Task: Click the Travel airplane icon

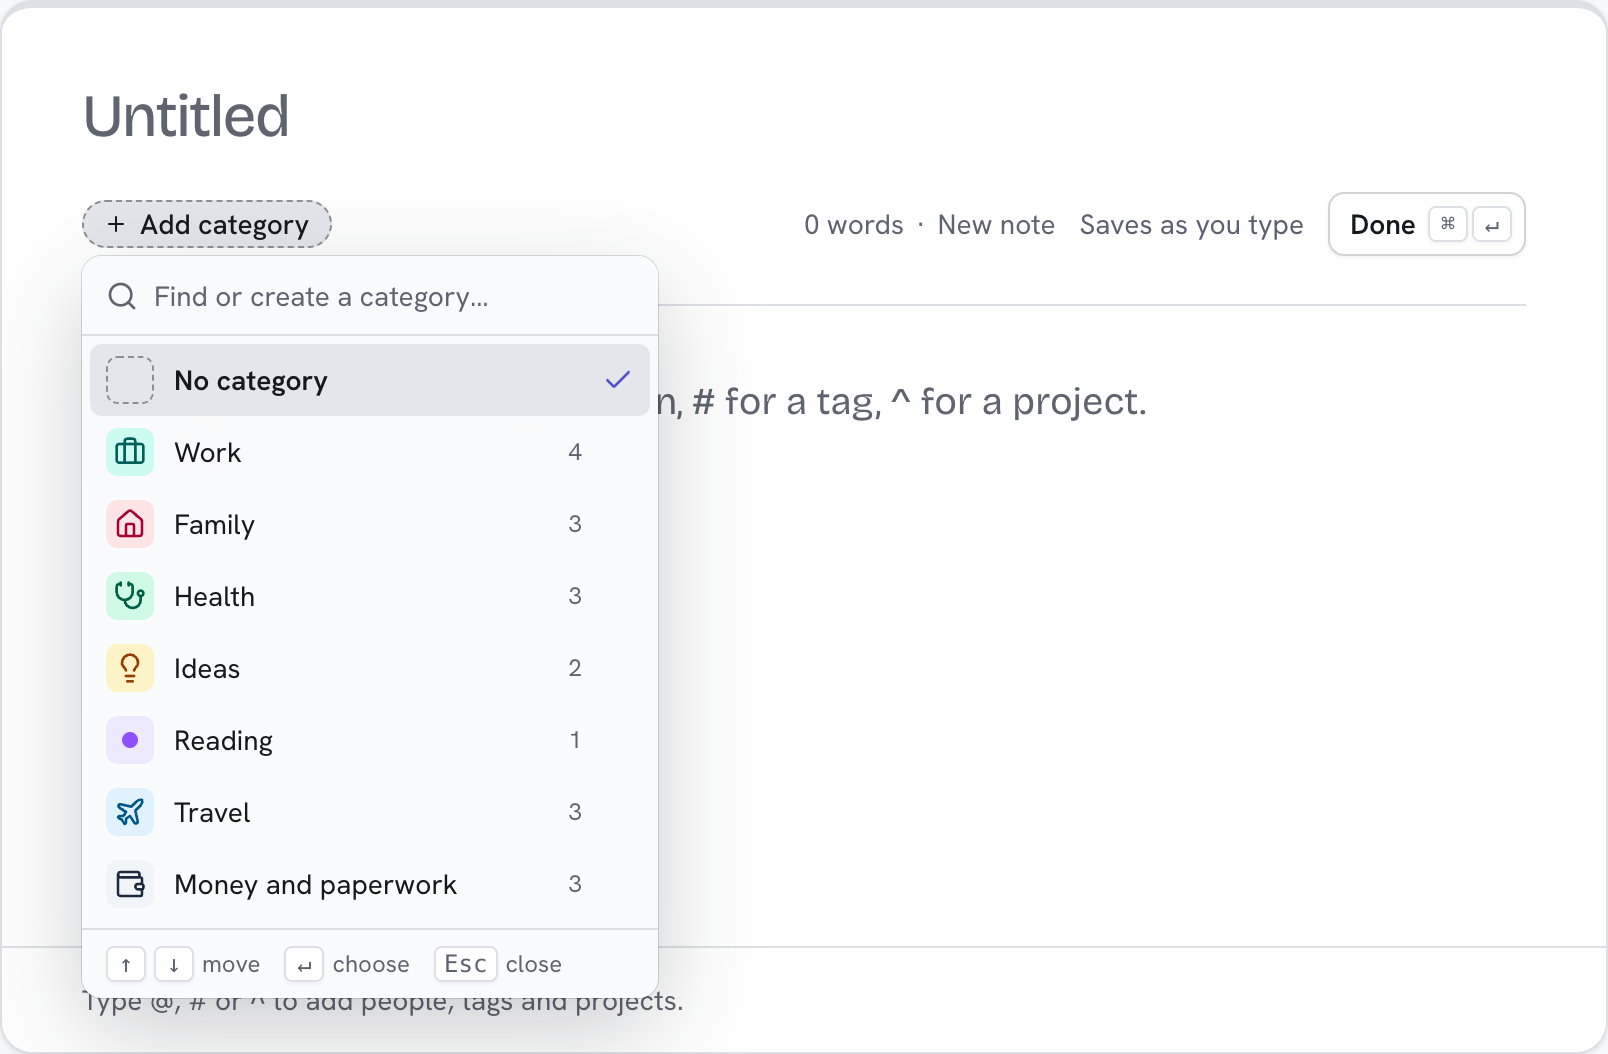Action: [x=130, y=812]
